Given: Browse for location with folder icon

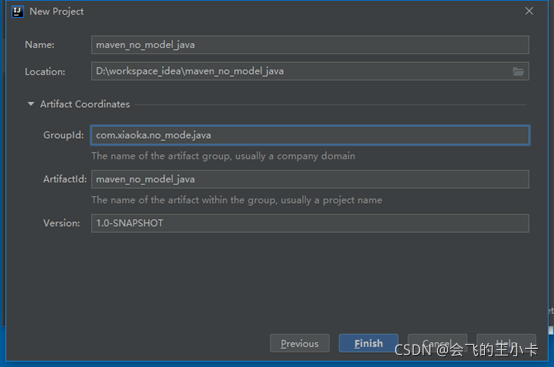Looking at the screenshot, I should point(518,72).
